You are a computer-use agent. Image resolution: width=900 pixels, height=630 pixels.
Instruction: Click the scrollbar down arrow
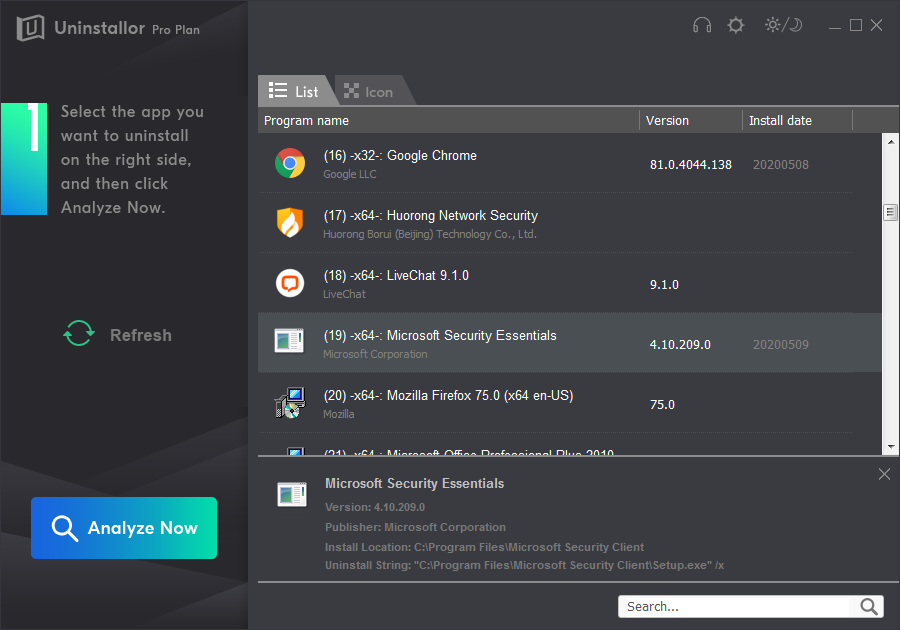(x=891, y=446)
